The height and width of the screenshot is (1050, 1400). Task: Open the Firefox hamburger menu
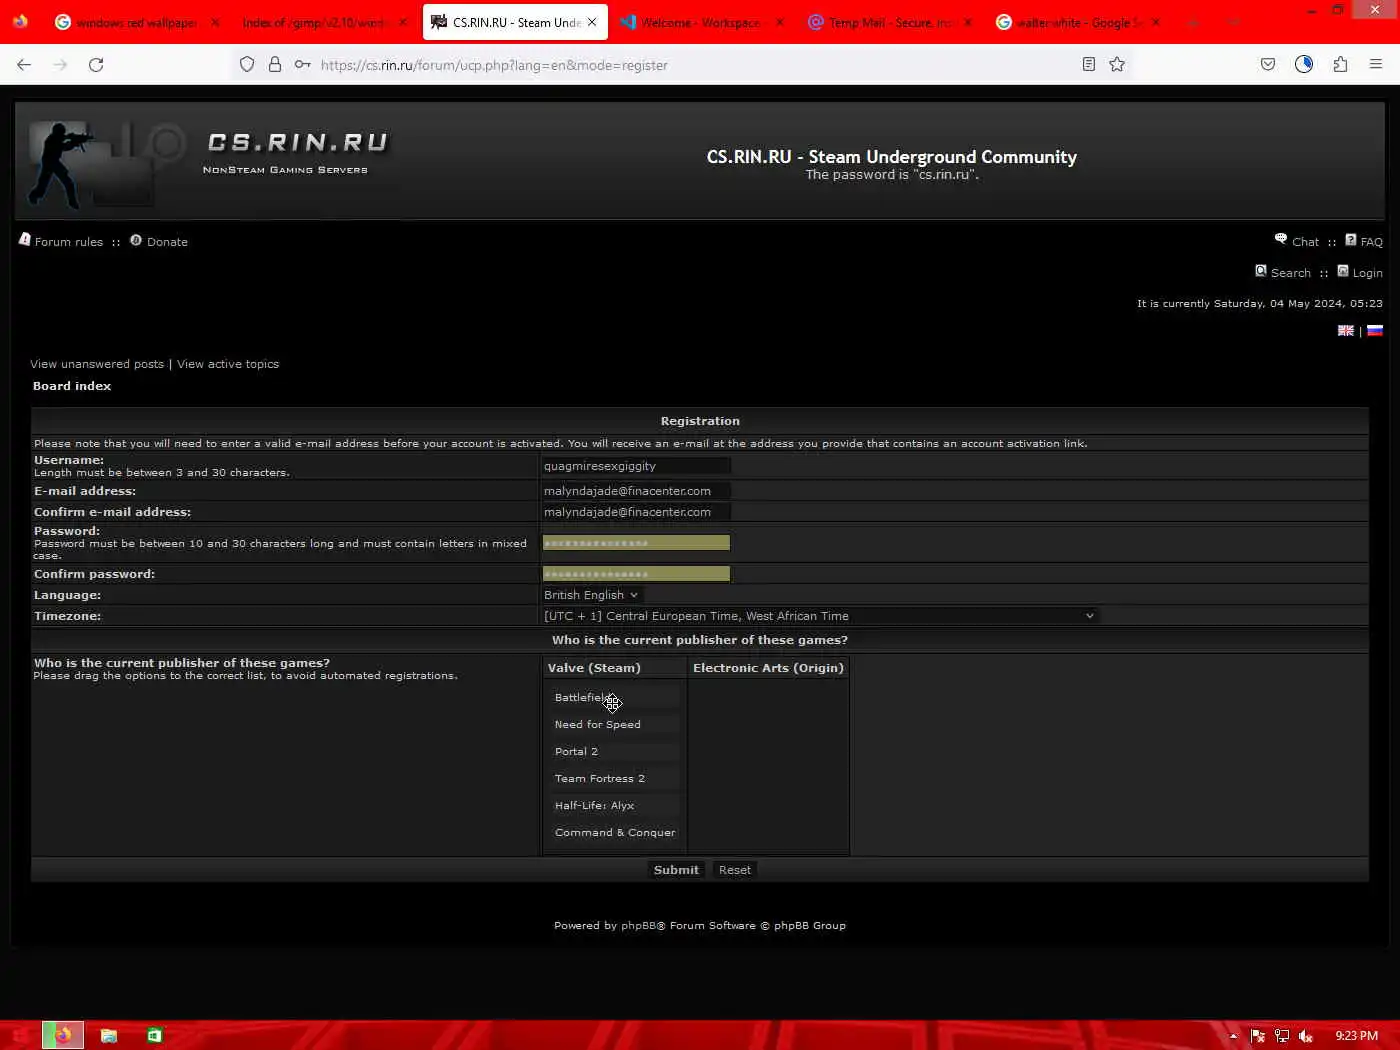click(1376, 65)
